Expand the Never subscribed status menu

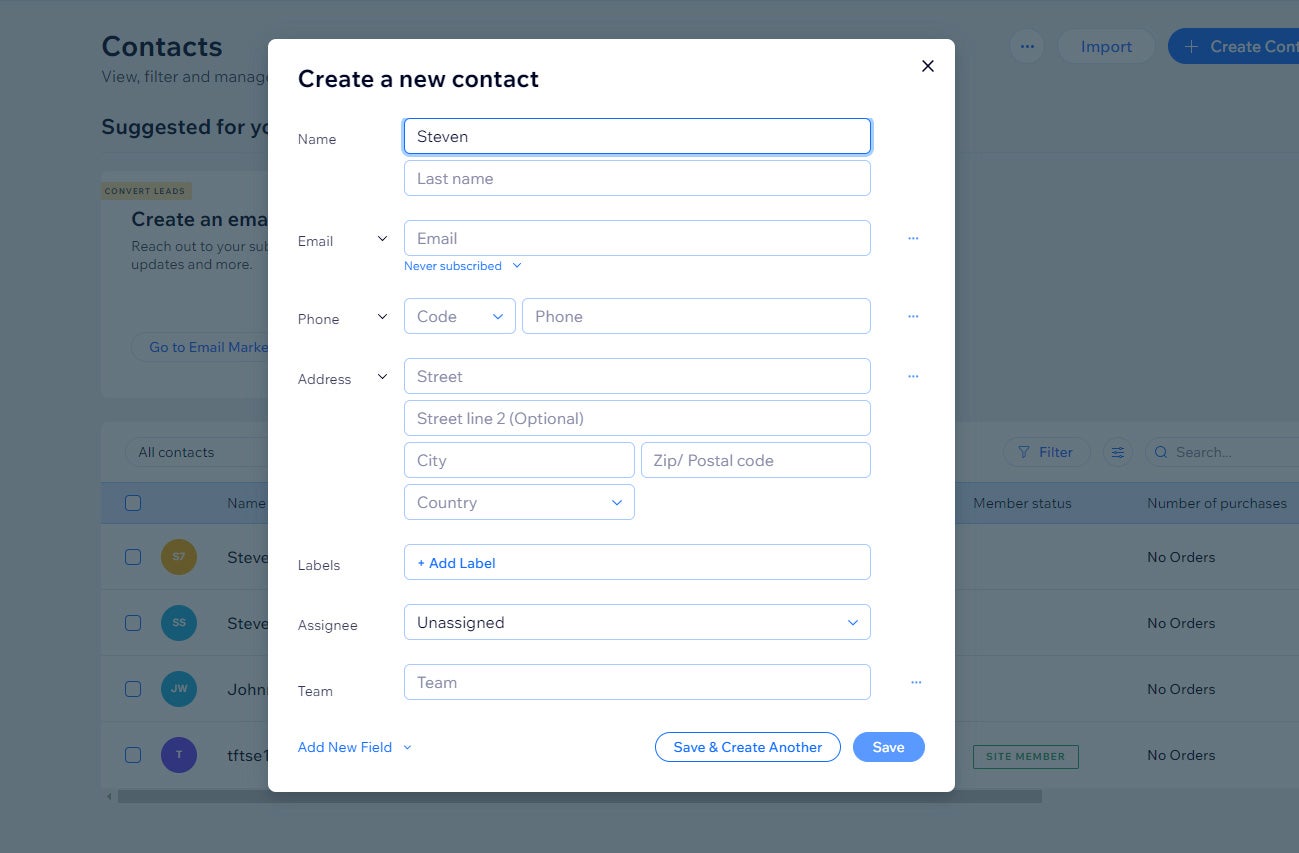463,266
